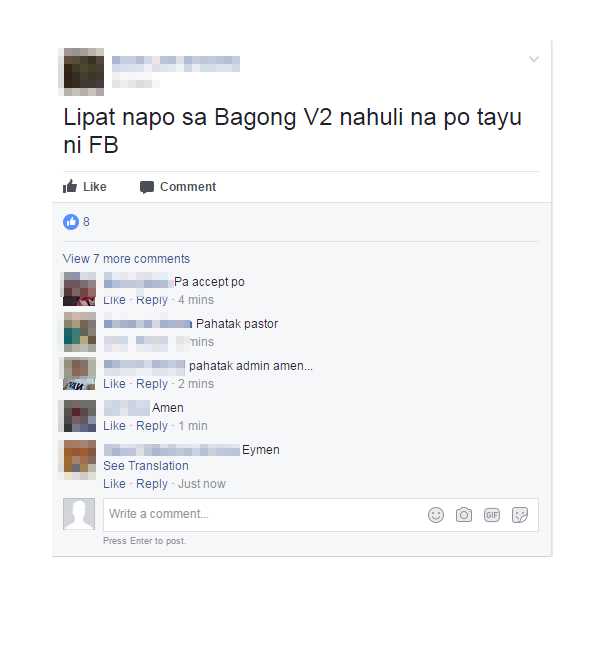Reply to the 'Eymen' comment
Image resolution: width=591 pixels, height=672 pixels.
click(x=152, y=484)
